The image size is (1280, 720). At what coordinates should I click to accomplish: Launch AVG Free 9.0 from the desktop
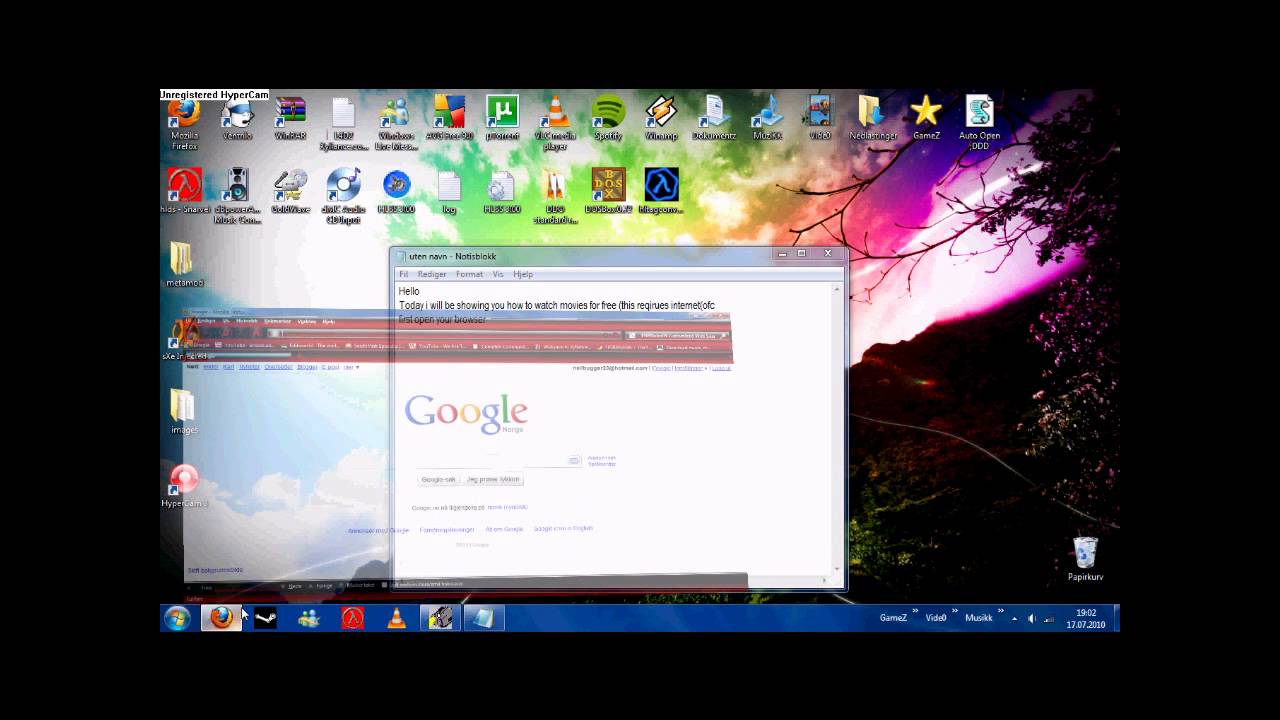point(449,120)
